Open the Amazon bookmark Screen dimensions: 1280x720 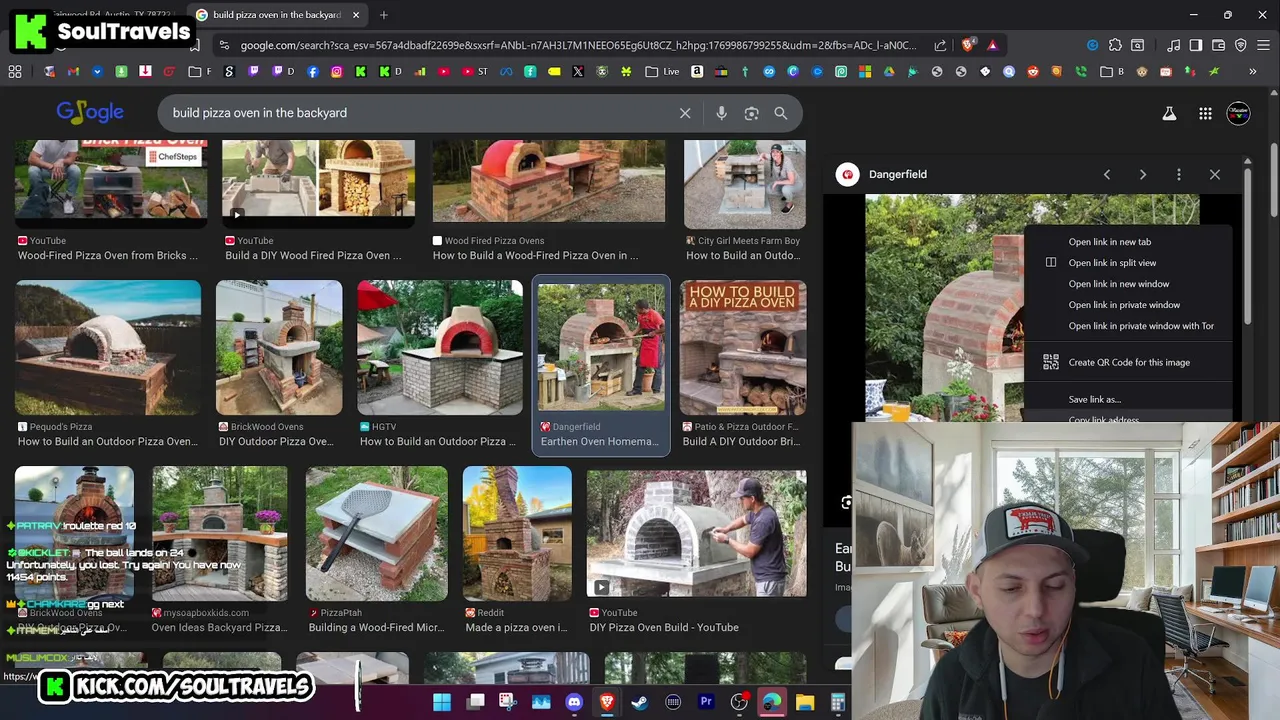tap(697, 71)
